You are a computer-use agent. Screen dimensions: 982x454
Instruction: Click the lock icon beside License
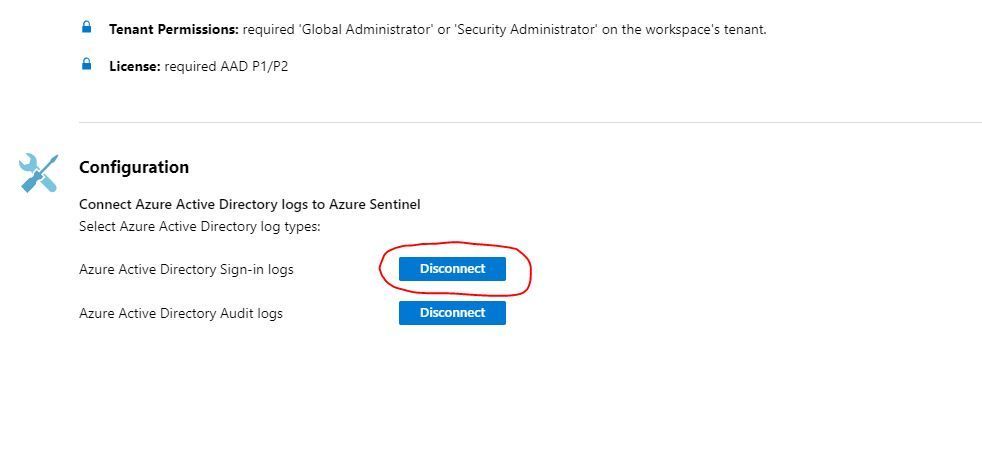pos(87,65)
